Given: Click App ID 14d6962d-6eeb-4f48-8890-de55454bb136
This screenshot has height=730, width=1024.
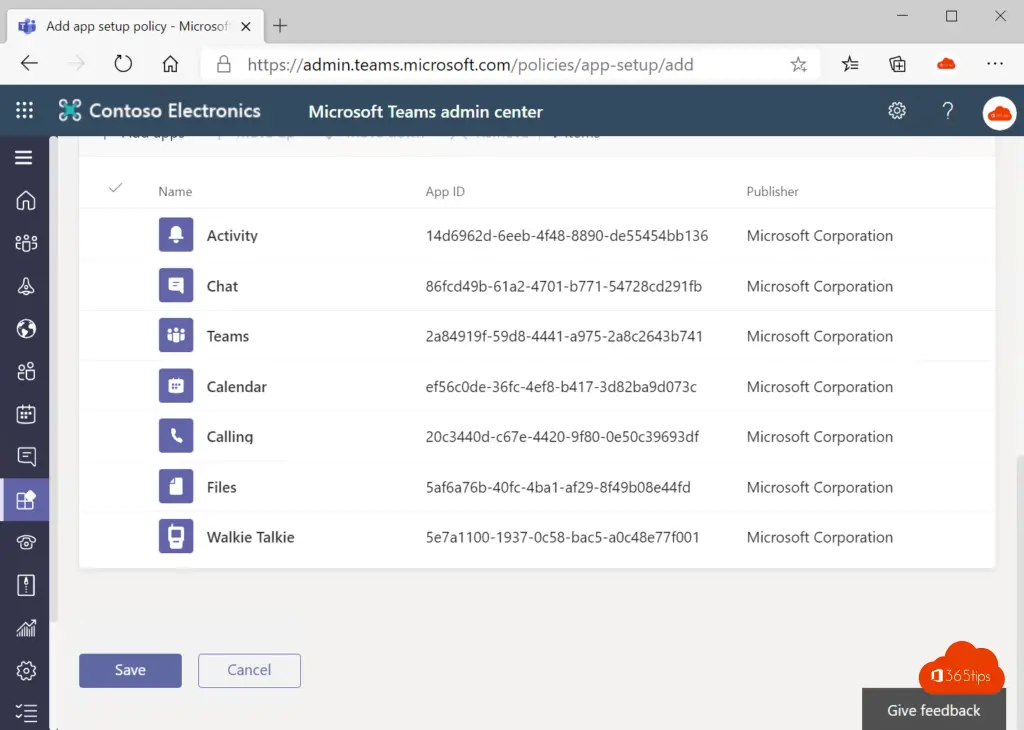Looking at the screenshot, I should [x=566, y=236].
